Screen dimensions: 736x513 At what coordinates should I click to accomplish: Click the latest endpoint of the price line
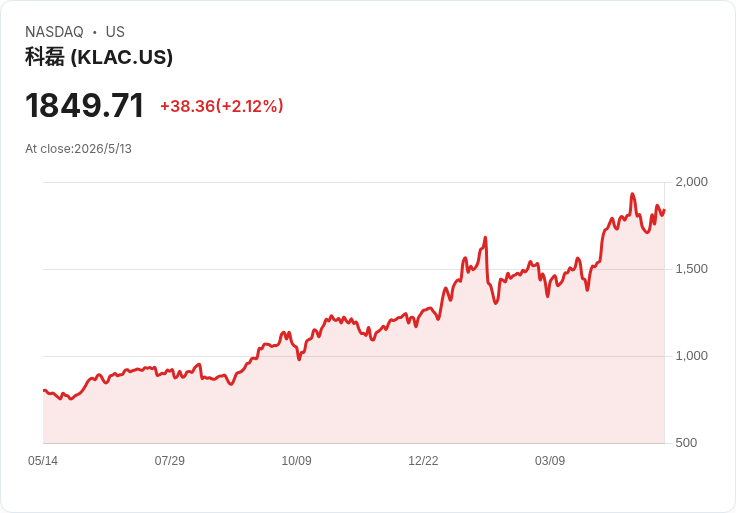pyautogui.click(x=664, y=210)
